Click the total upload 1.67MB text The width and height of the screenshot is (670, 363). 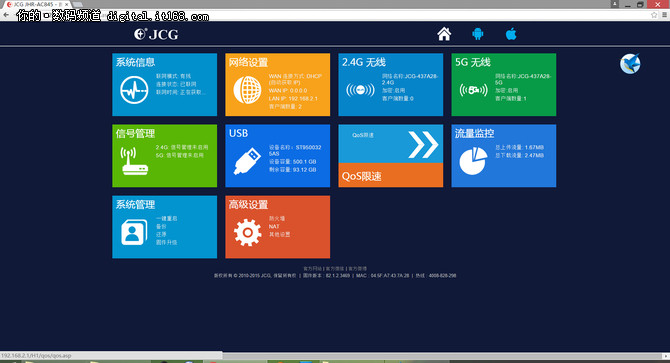[x=520, y=147]
